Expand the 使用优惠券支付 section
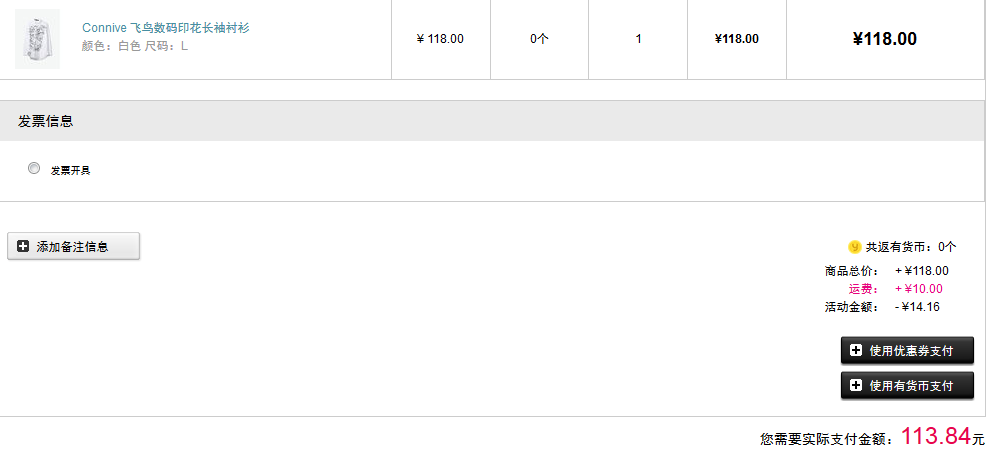This screenshot has width=988, height=449. (x=907, y=351)
